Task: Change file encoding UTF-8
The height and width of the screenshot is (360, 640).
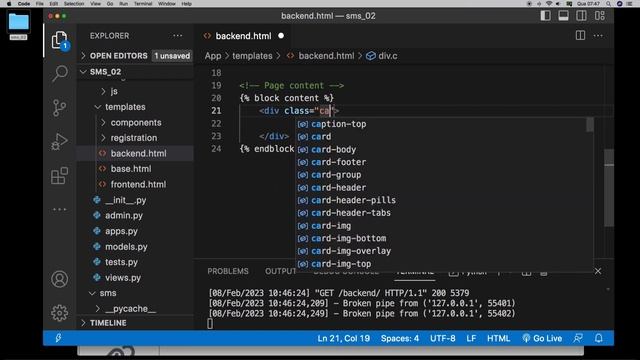Action: pos(442,338)
